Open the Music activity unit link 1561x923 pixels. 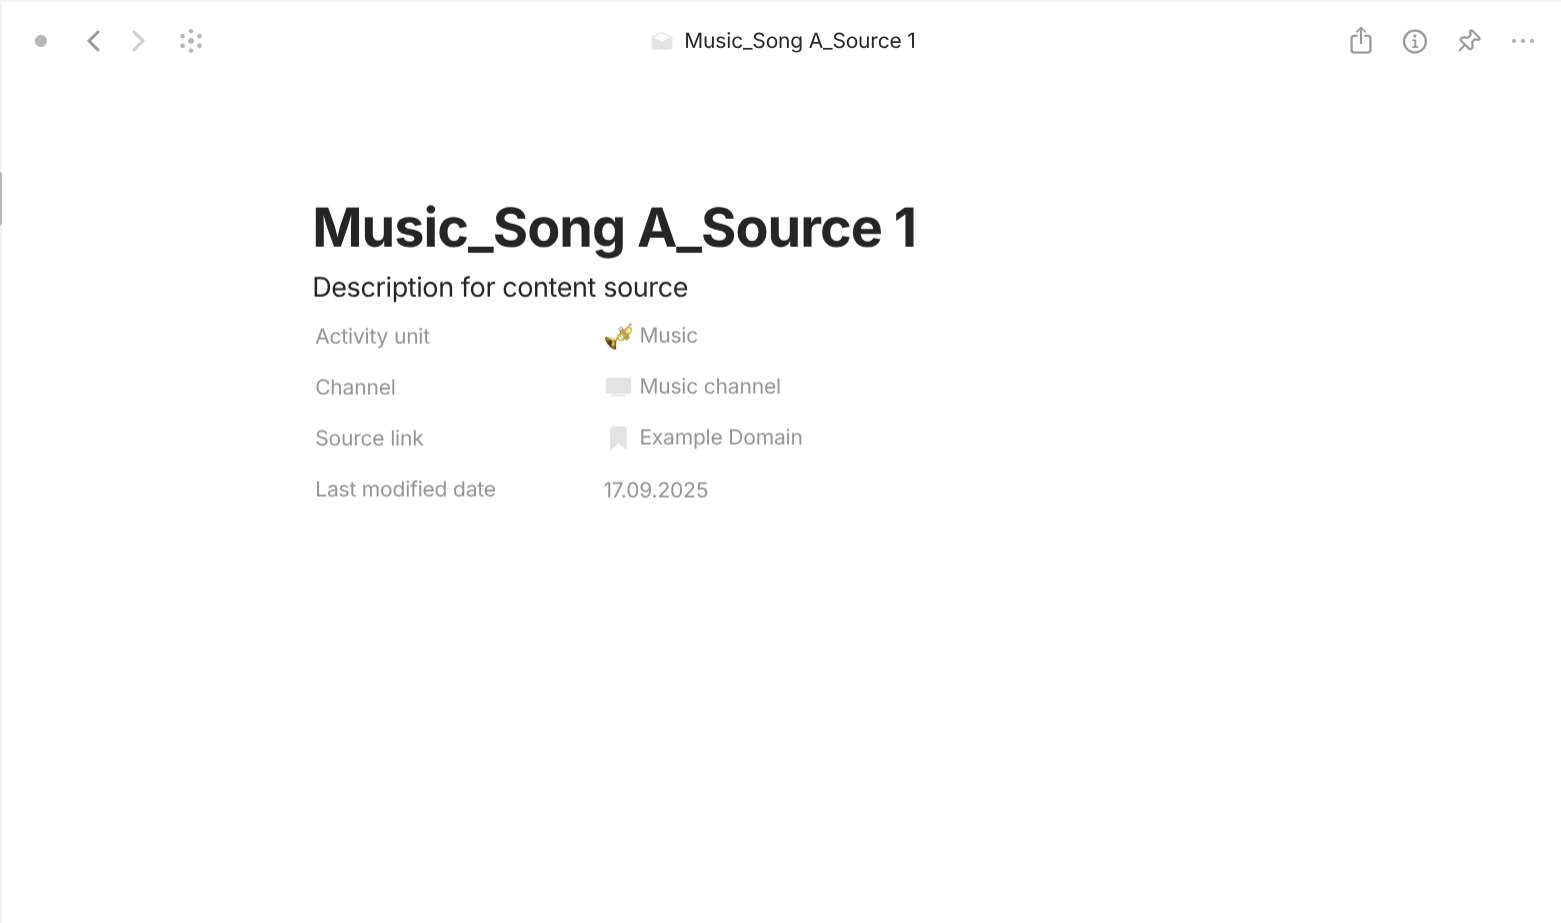click(x=668, y=336)
